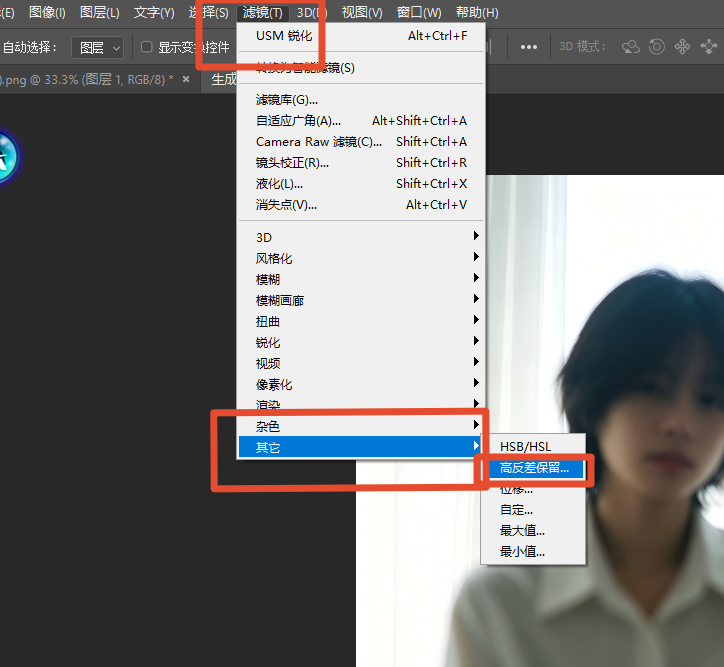
Task: Select the 3D orbit camera icon
Action: 630,47
